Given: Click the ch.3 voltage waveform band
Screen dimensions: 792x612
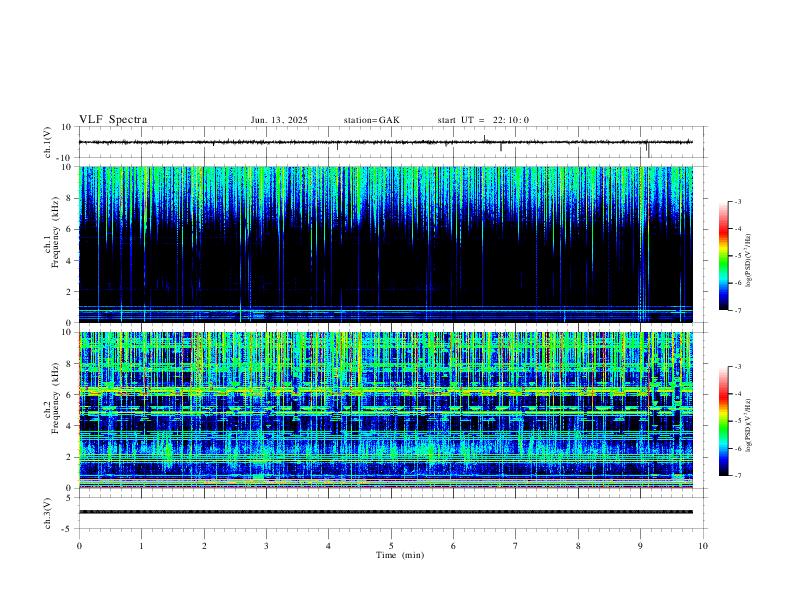Looking at the screenshot, I should (x=385, y=512).
